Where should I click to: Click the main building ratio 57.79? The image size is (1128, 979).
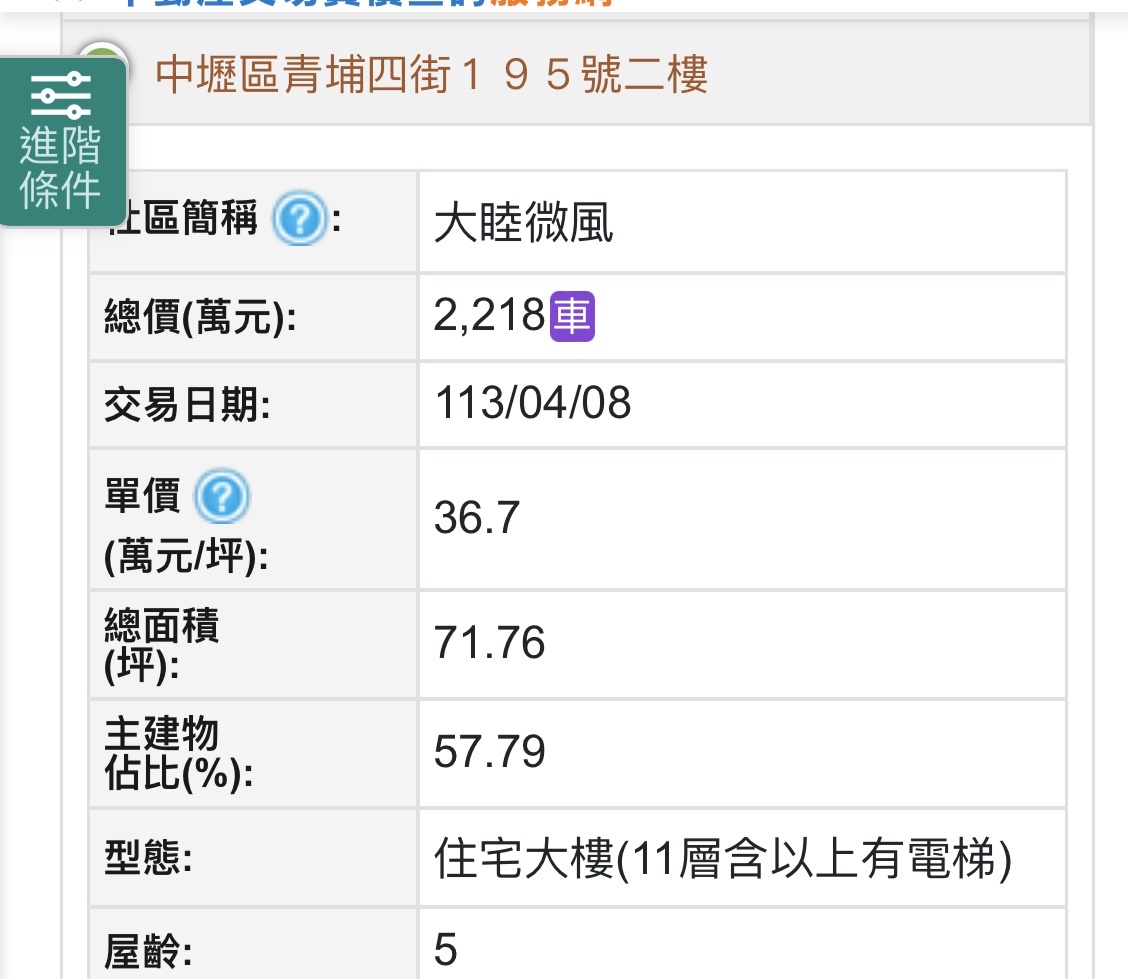tap(490, 751)
